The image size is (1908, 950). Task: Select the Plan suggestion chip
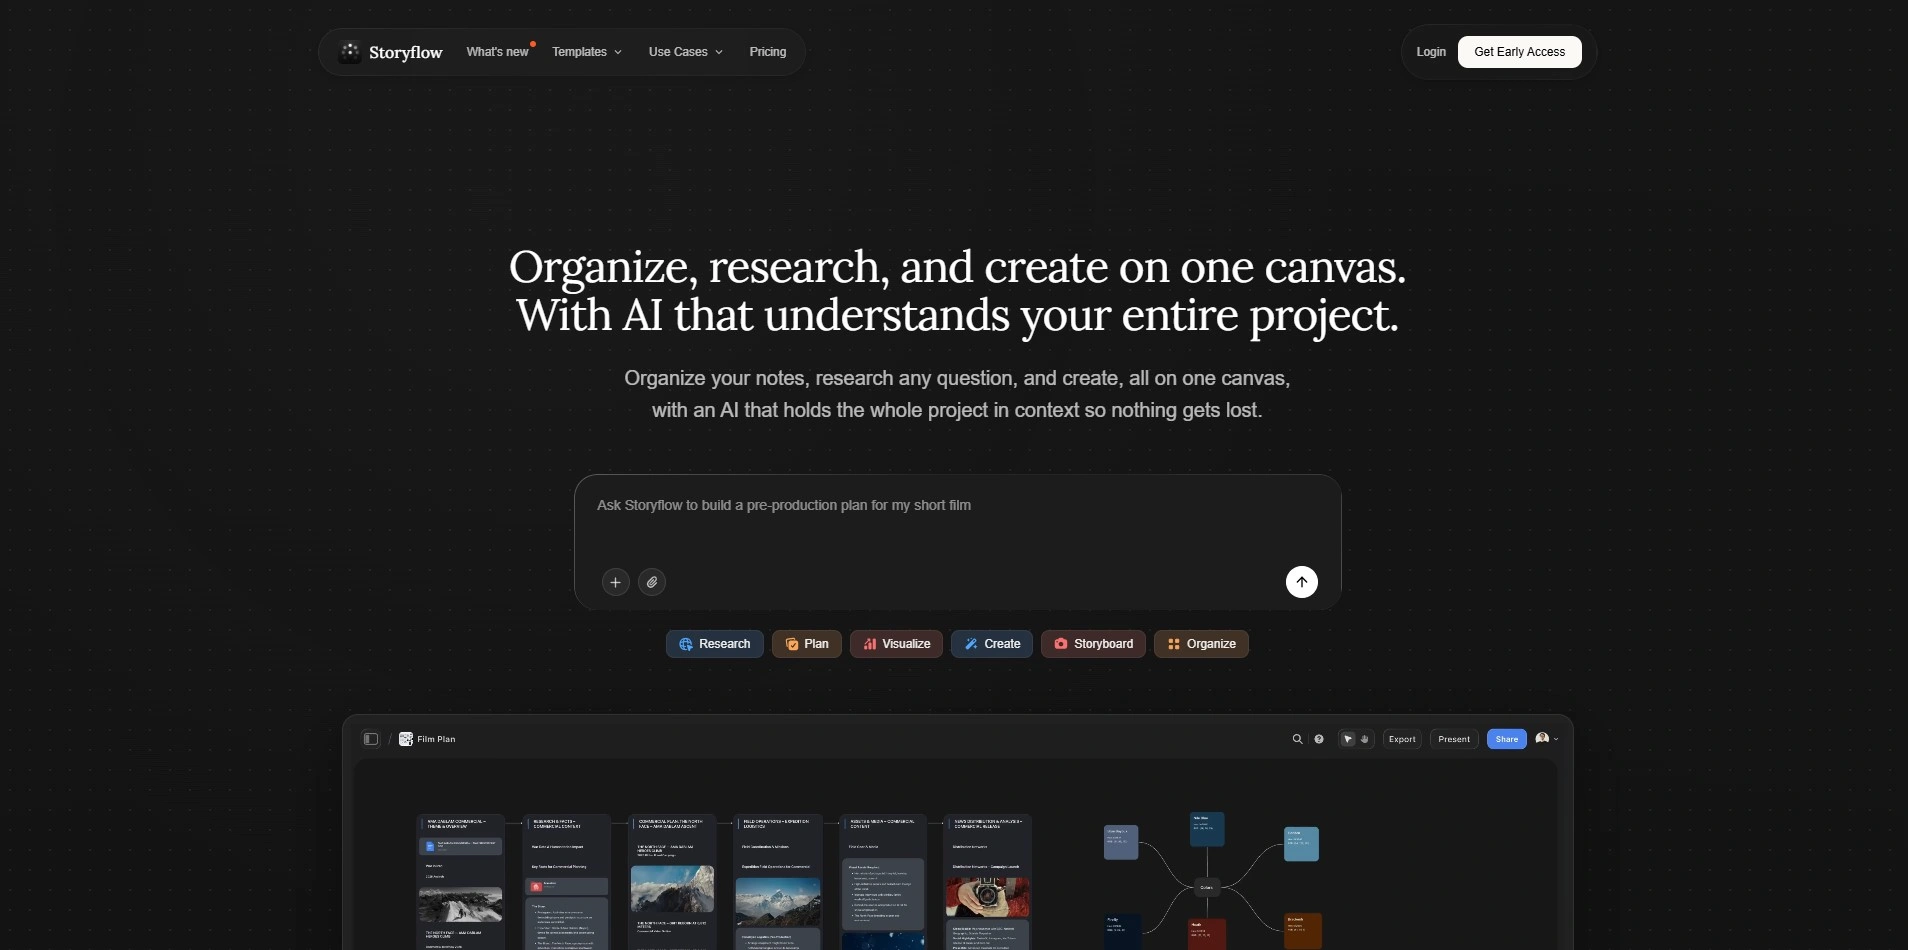coord(807,644)
